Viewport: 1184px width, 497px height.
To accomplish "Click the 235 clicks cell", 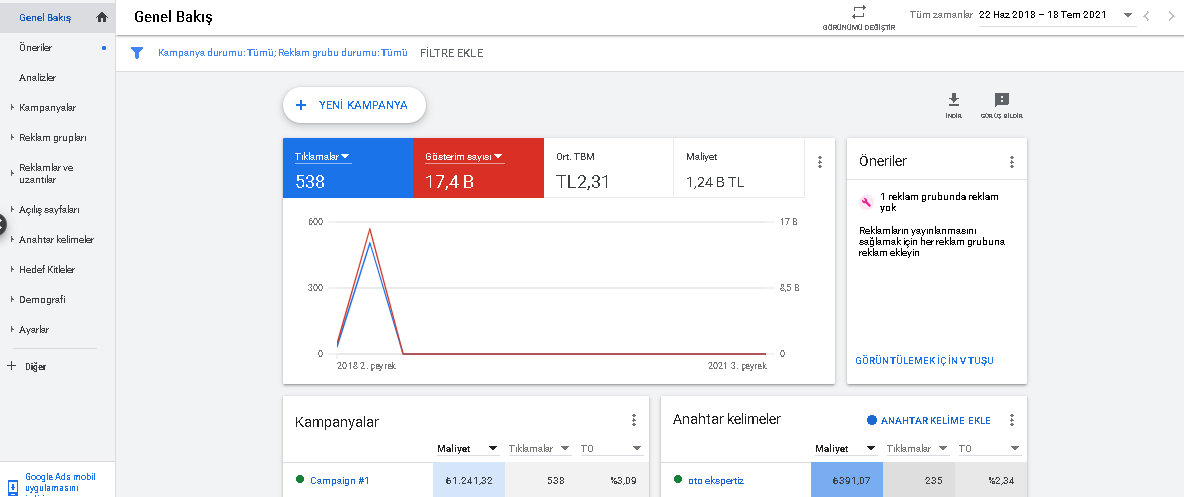I will pos(918,480).
